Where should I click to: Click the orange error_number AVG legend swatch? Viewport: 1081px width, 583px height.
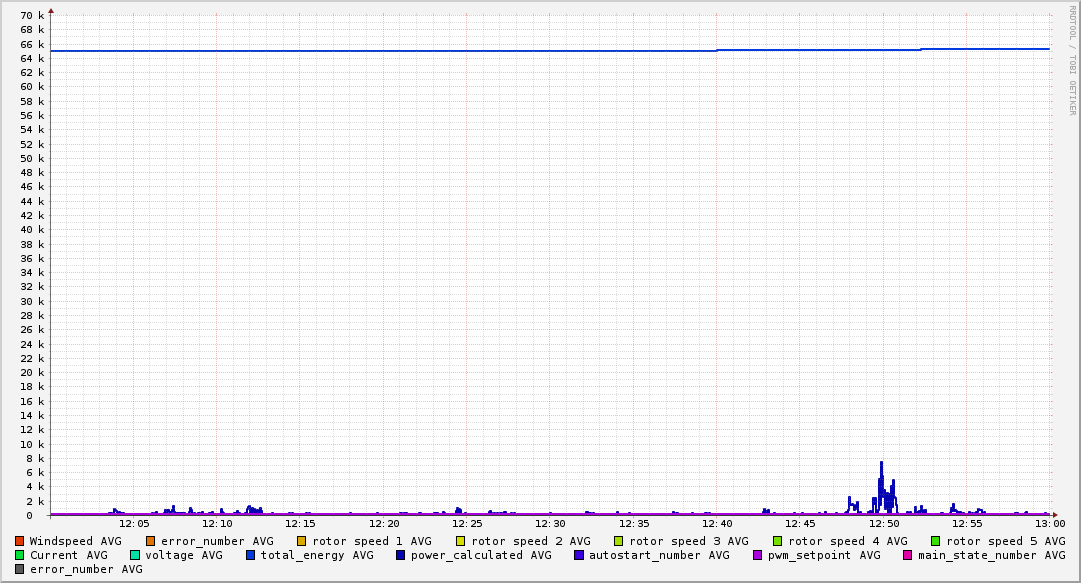(151, 541)
